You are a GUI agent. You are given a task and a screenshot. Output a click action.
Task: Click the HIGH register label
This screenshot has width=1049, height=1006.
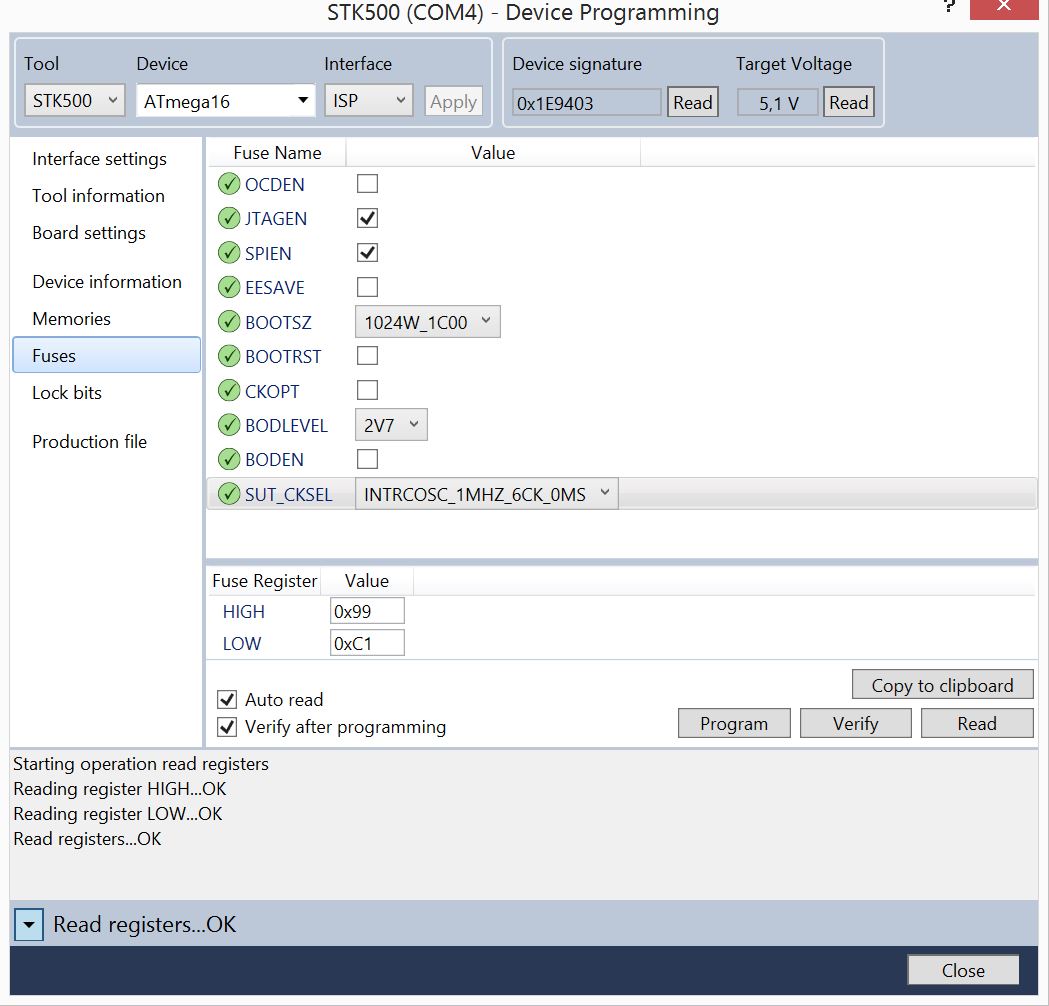[x=244, y=611]
